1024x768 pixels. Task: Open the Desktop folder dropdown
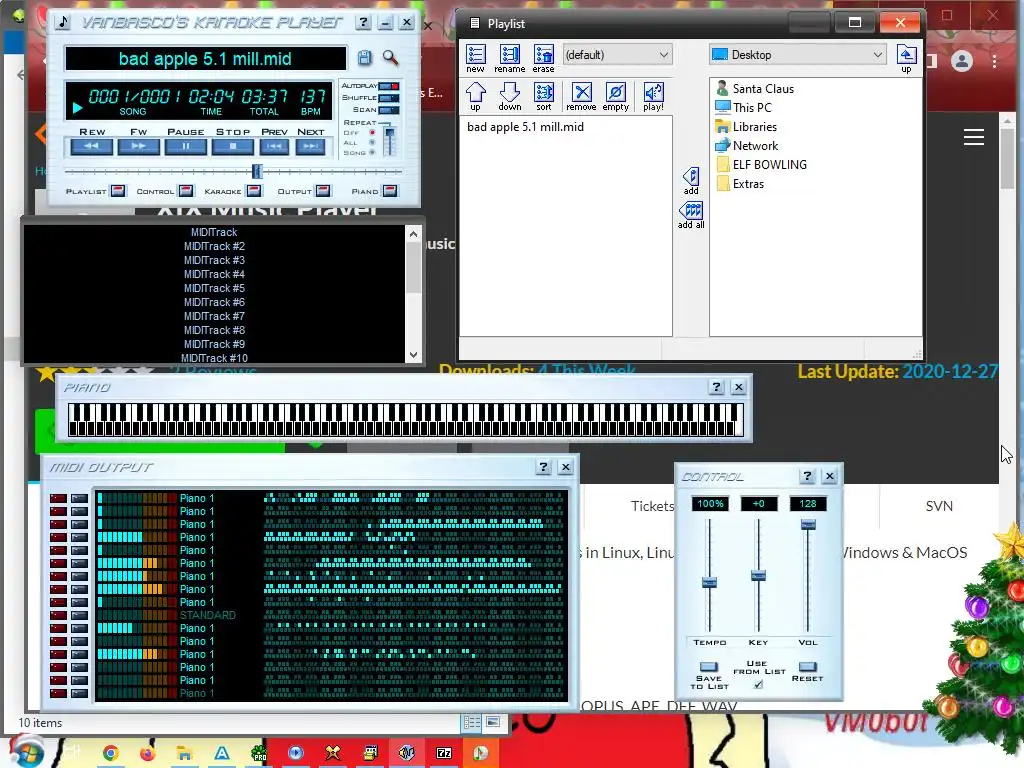point(797,55)
